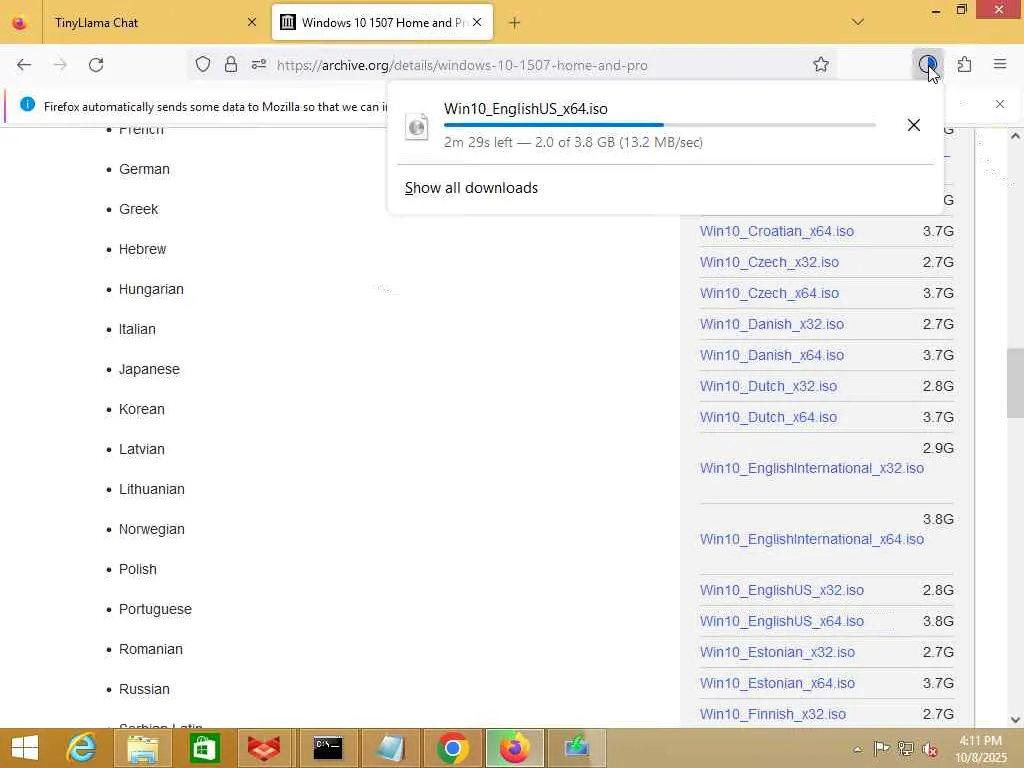The image size is (1024, 768).
Task: Show hidden system tray icons
Action: click(x=857, y=749)
